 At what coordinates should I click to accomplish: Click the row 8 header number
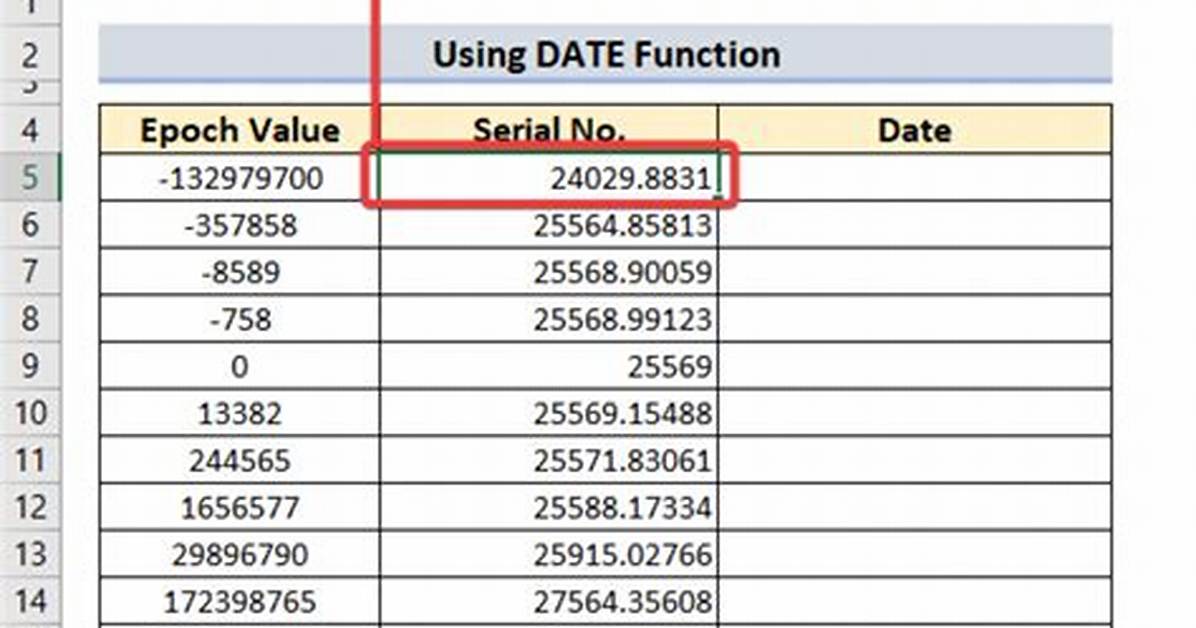30,319
